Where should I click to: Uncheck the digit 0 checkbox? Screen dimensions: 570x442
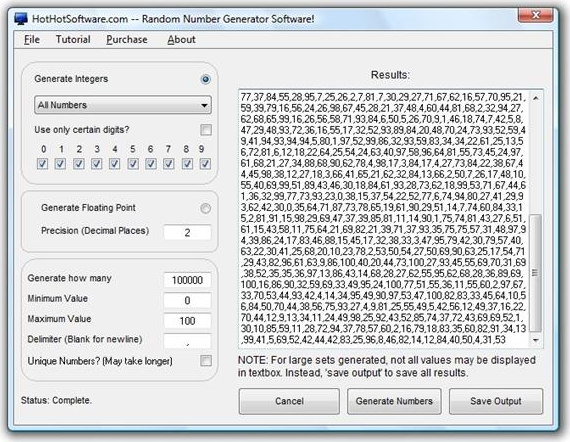click(43, 164)
